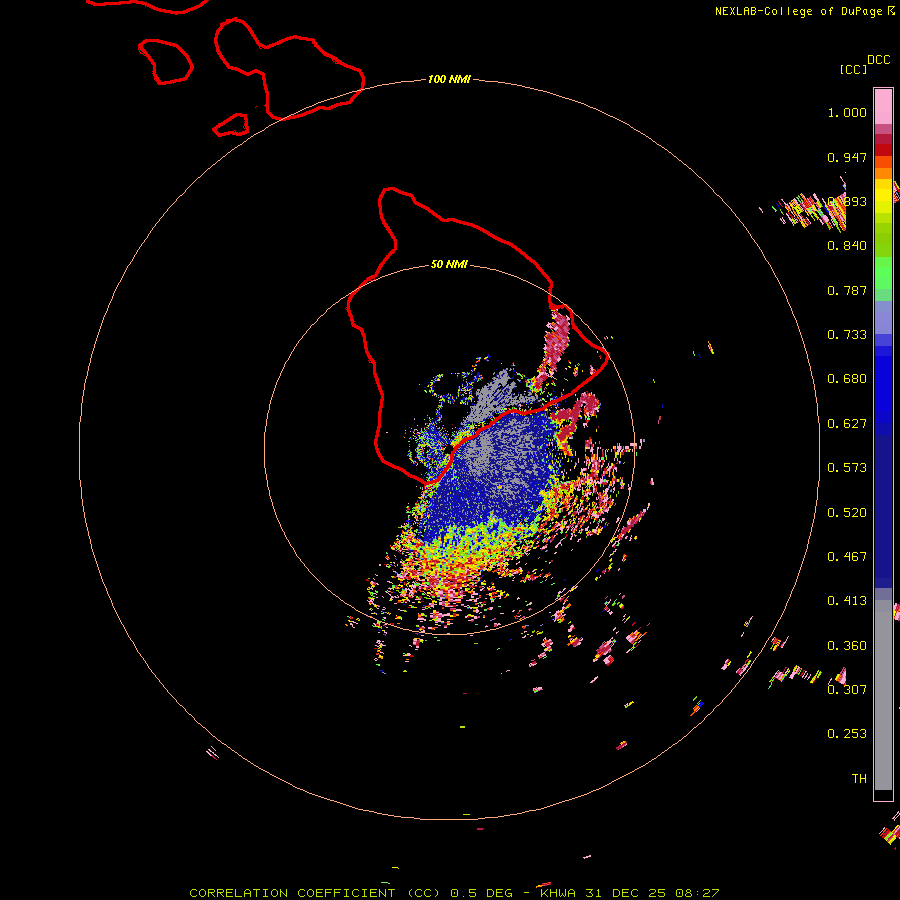Click the 0.787 color scale value
Screen dimensions: 900x900
pyautogui.click(x=847, y=290)
